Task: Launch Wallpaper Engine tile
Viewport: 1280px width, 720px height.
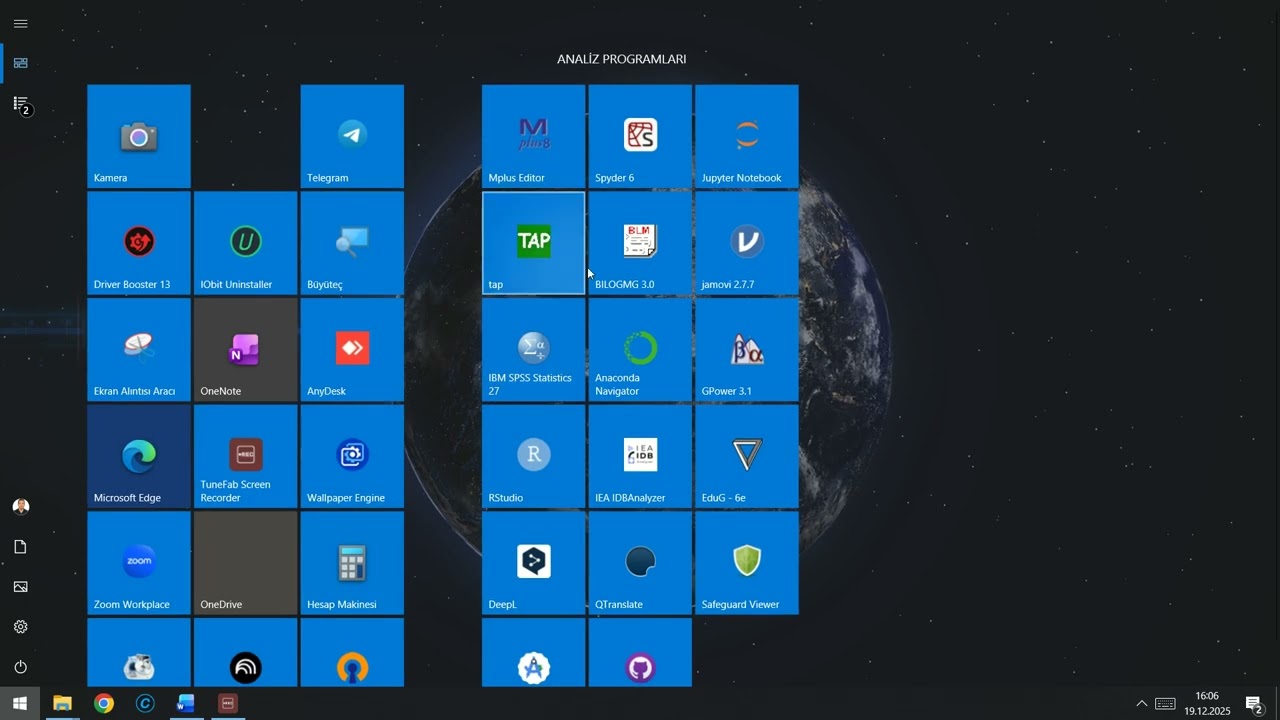Action: (352, 456)
